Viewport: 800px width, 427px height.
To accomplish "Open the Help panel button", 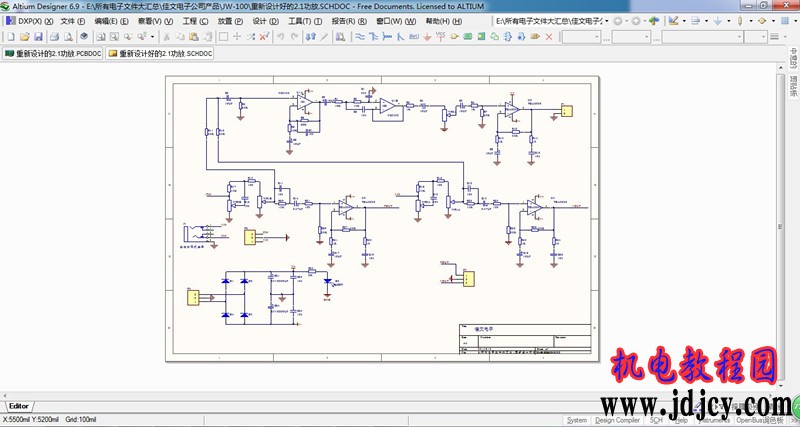I will coord(681,420).
